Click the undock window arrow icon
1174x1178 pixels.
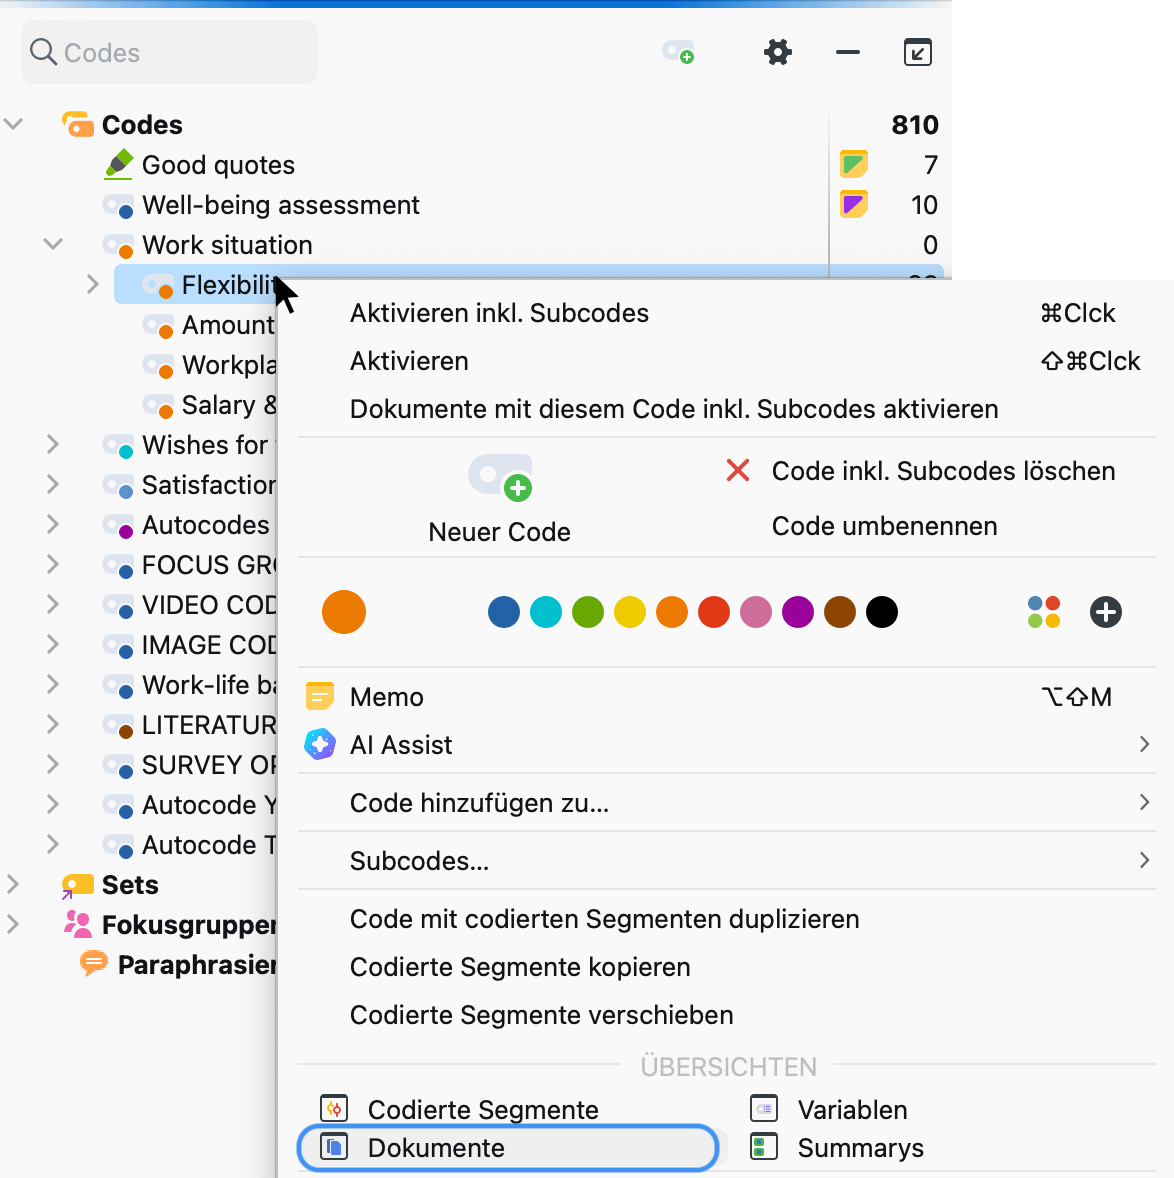point(917,53)
